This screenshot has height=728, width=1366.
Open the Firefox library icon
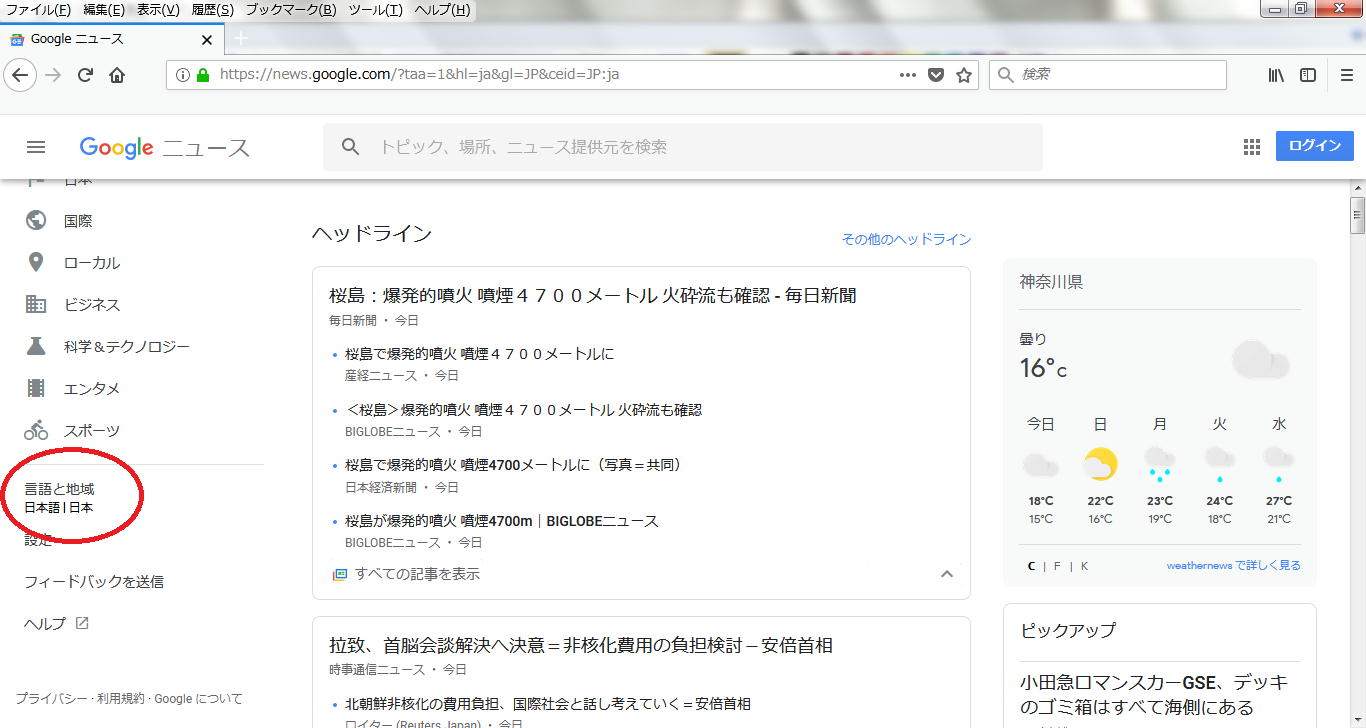coord(1276,75)
